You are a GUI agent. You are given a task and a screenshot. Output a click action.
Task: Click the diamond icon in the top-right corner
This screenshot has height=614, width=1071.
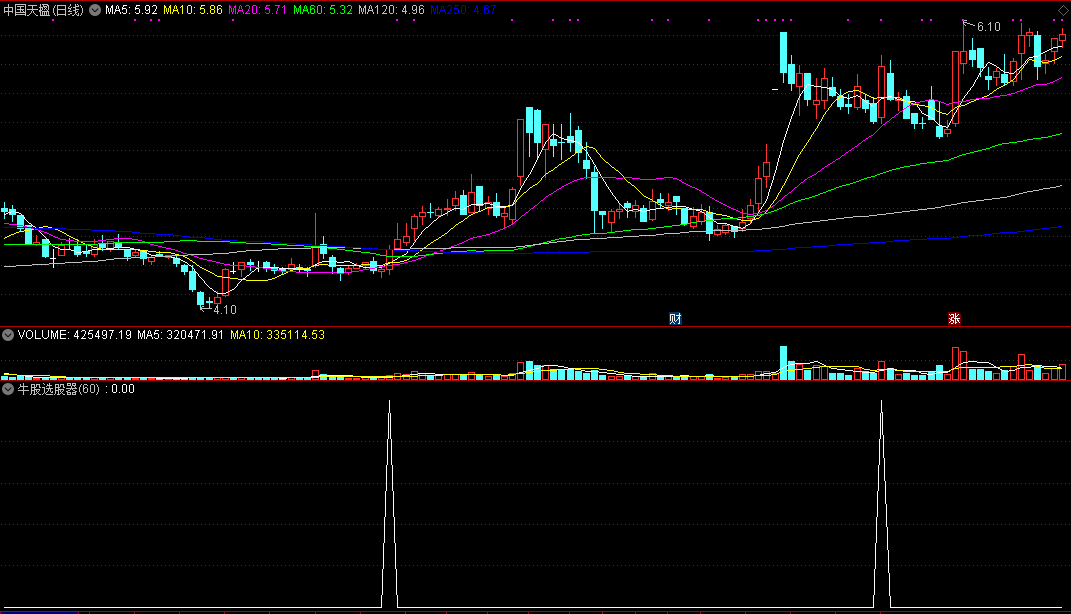click(x=1063, y=10)
